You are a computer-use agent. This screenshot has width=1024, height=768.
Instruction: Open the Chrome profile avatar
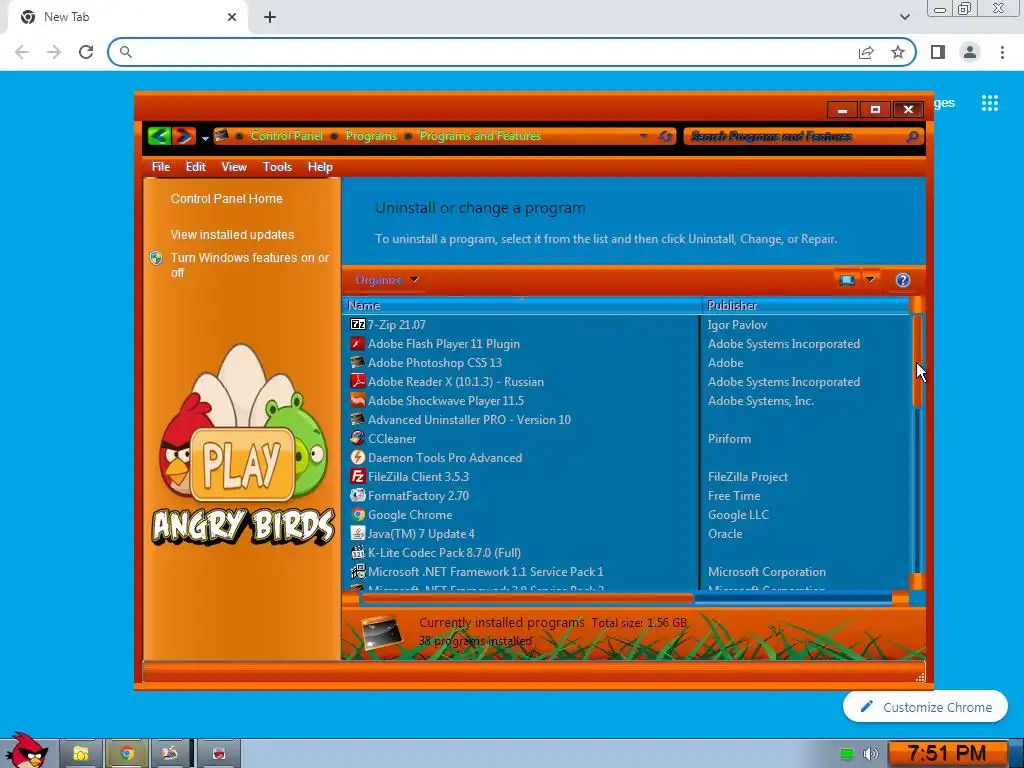point(970,52)
